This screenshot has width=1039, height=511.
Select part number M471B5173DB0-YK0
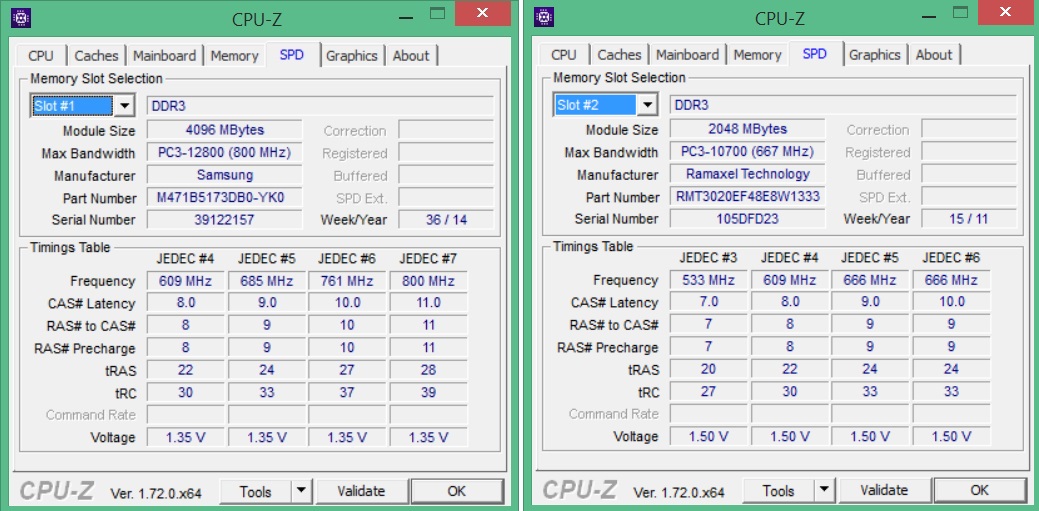click(x=225, y=198)
